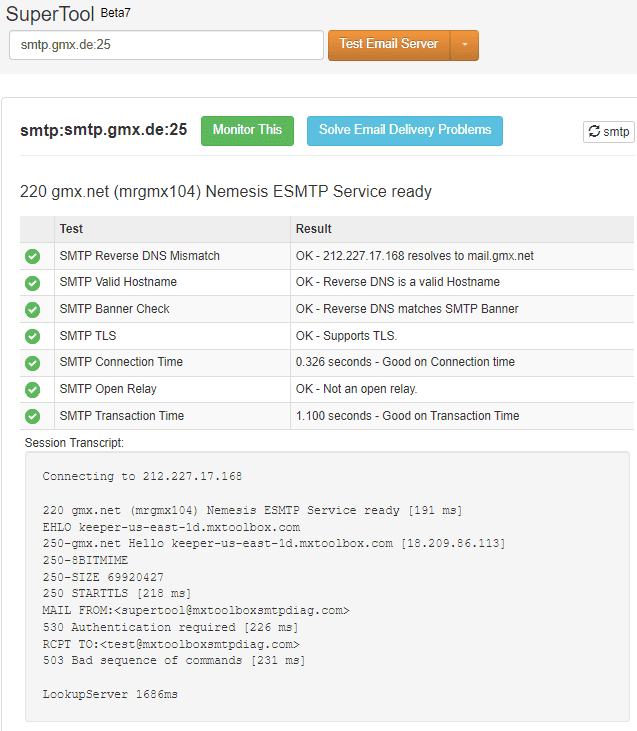
Task: Click transcript line '250 STARTTLS [218 ms]'
Action: [117, 593]
